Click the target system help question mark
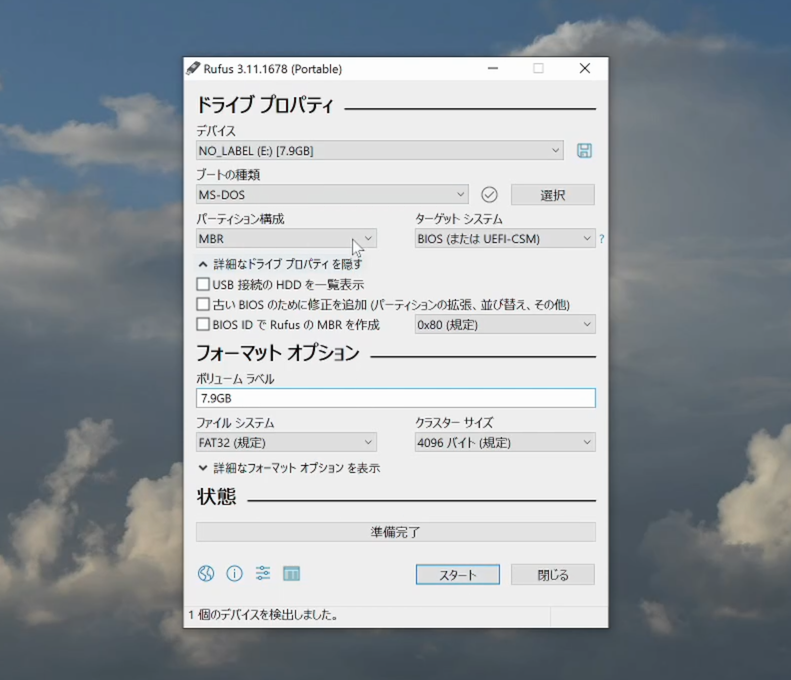 click(601, 239)
